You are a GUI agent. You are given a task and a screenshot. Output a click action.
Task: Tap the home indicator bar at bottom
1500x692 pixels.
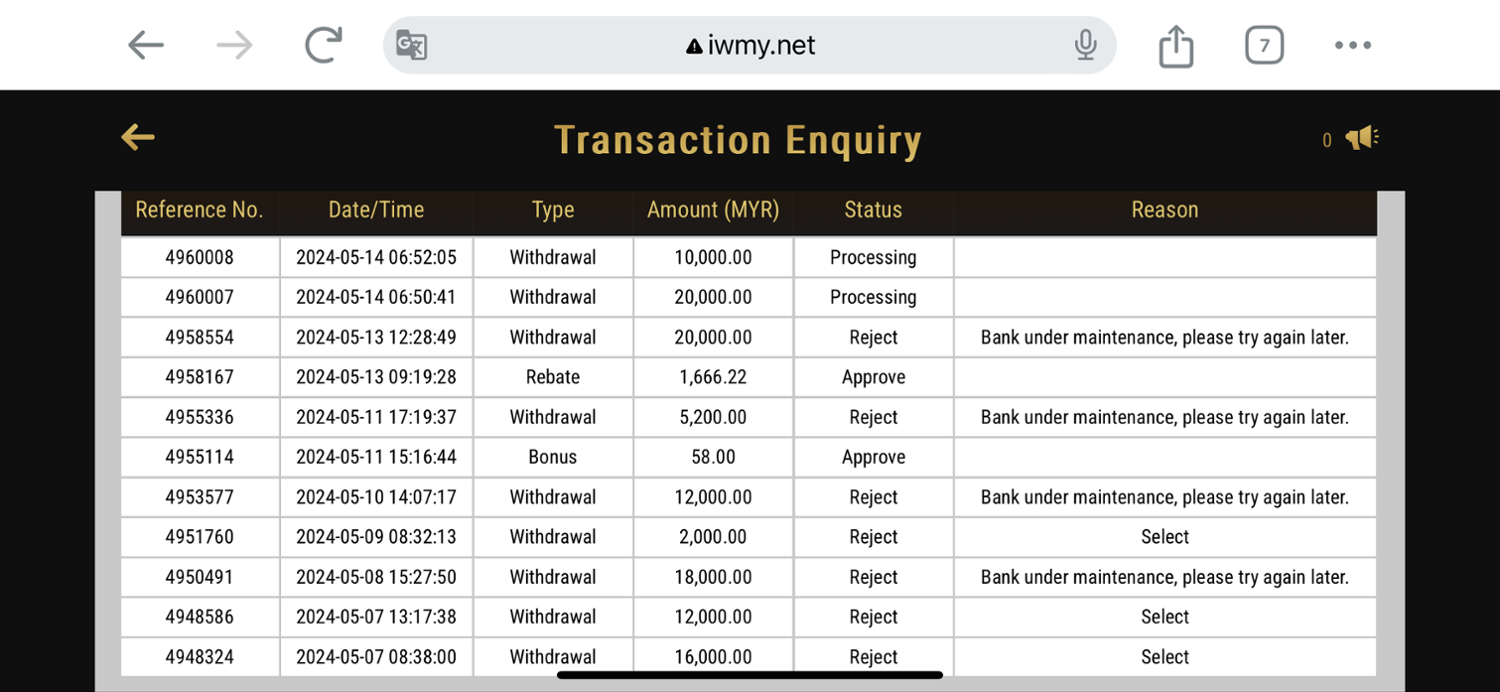tap(750, 675)
